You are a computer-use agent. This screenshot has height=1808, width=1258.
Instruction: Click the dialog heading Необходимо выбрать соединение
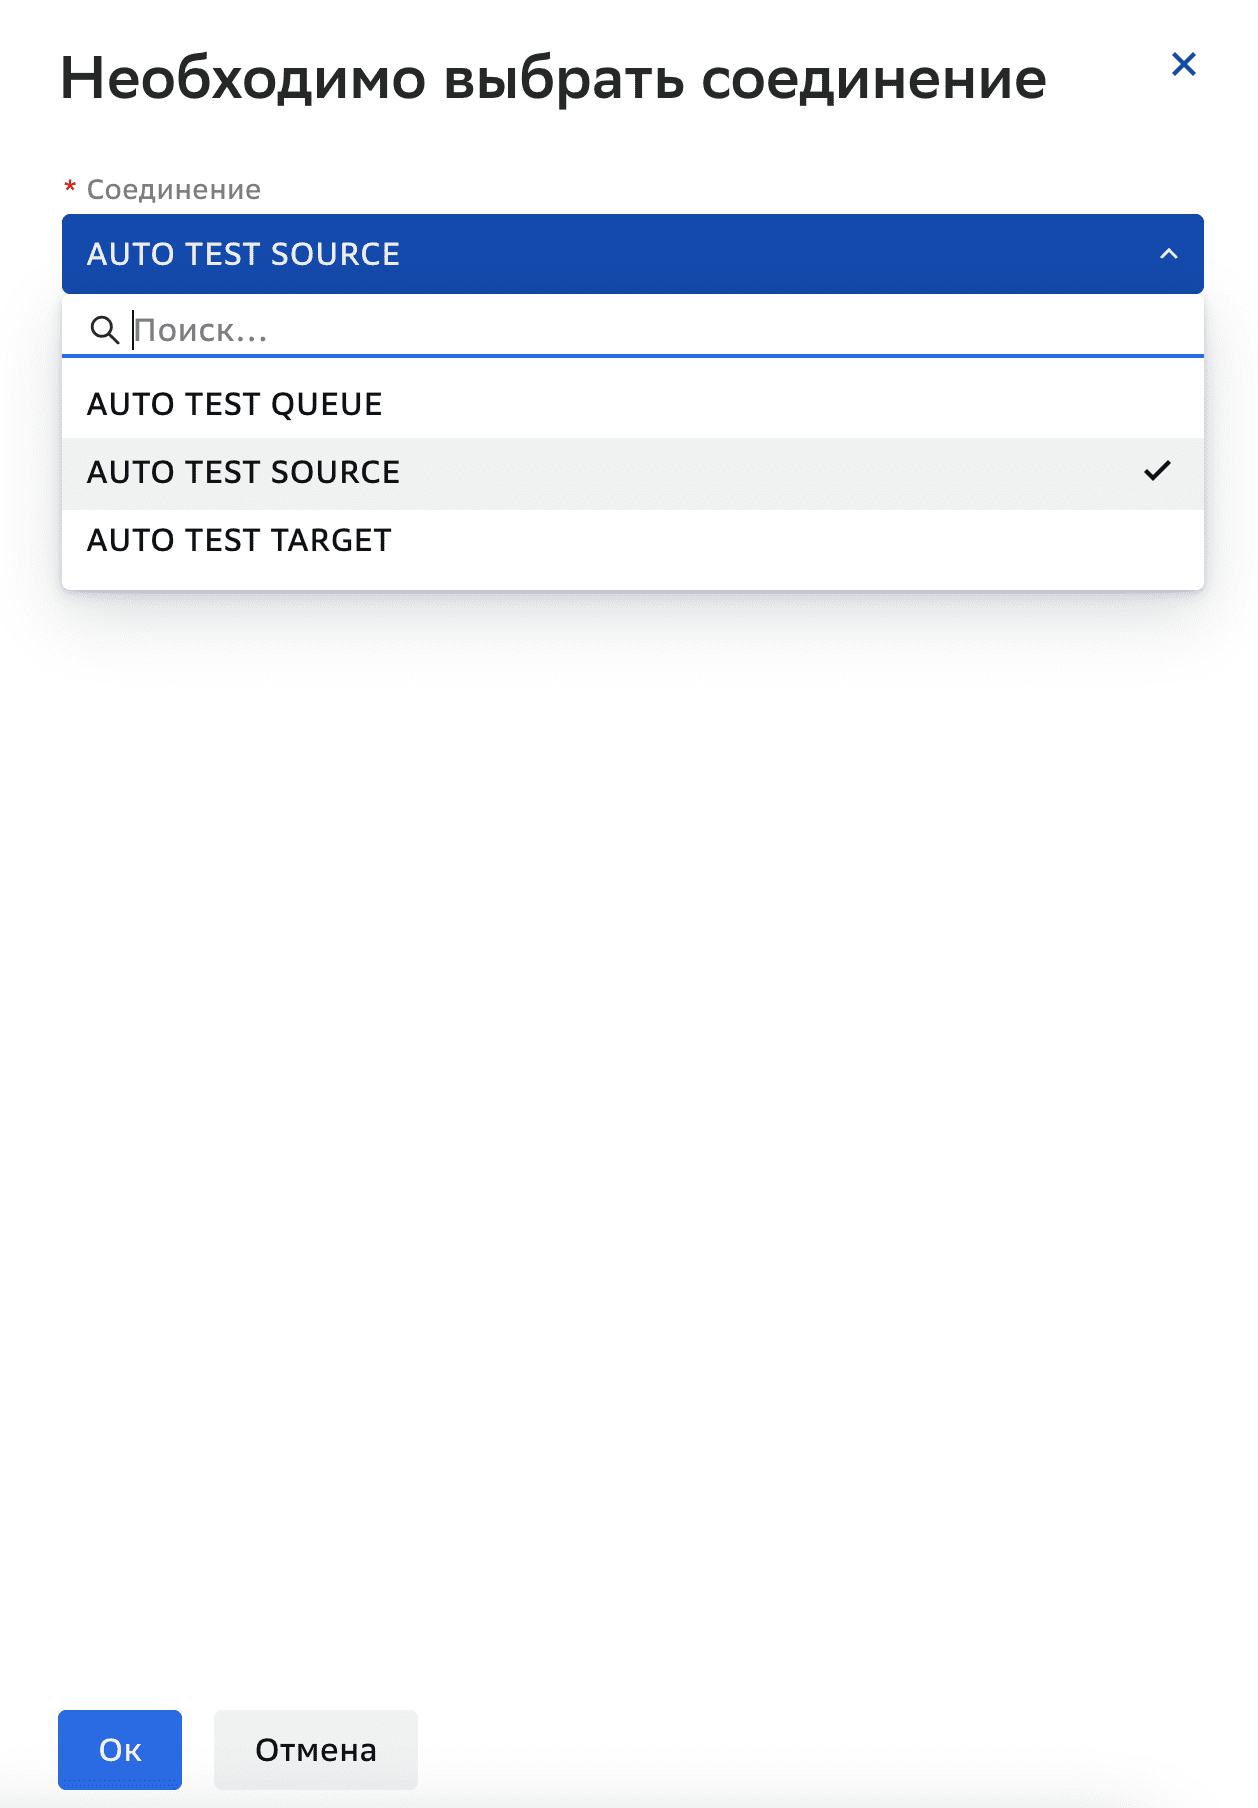(553, 79)
